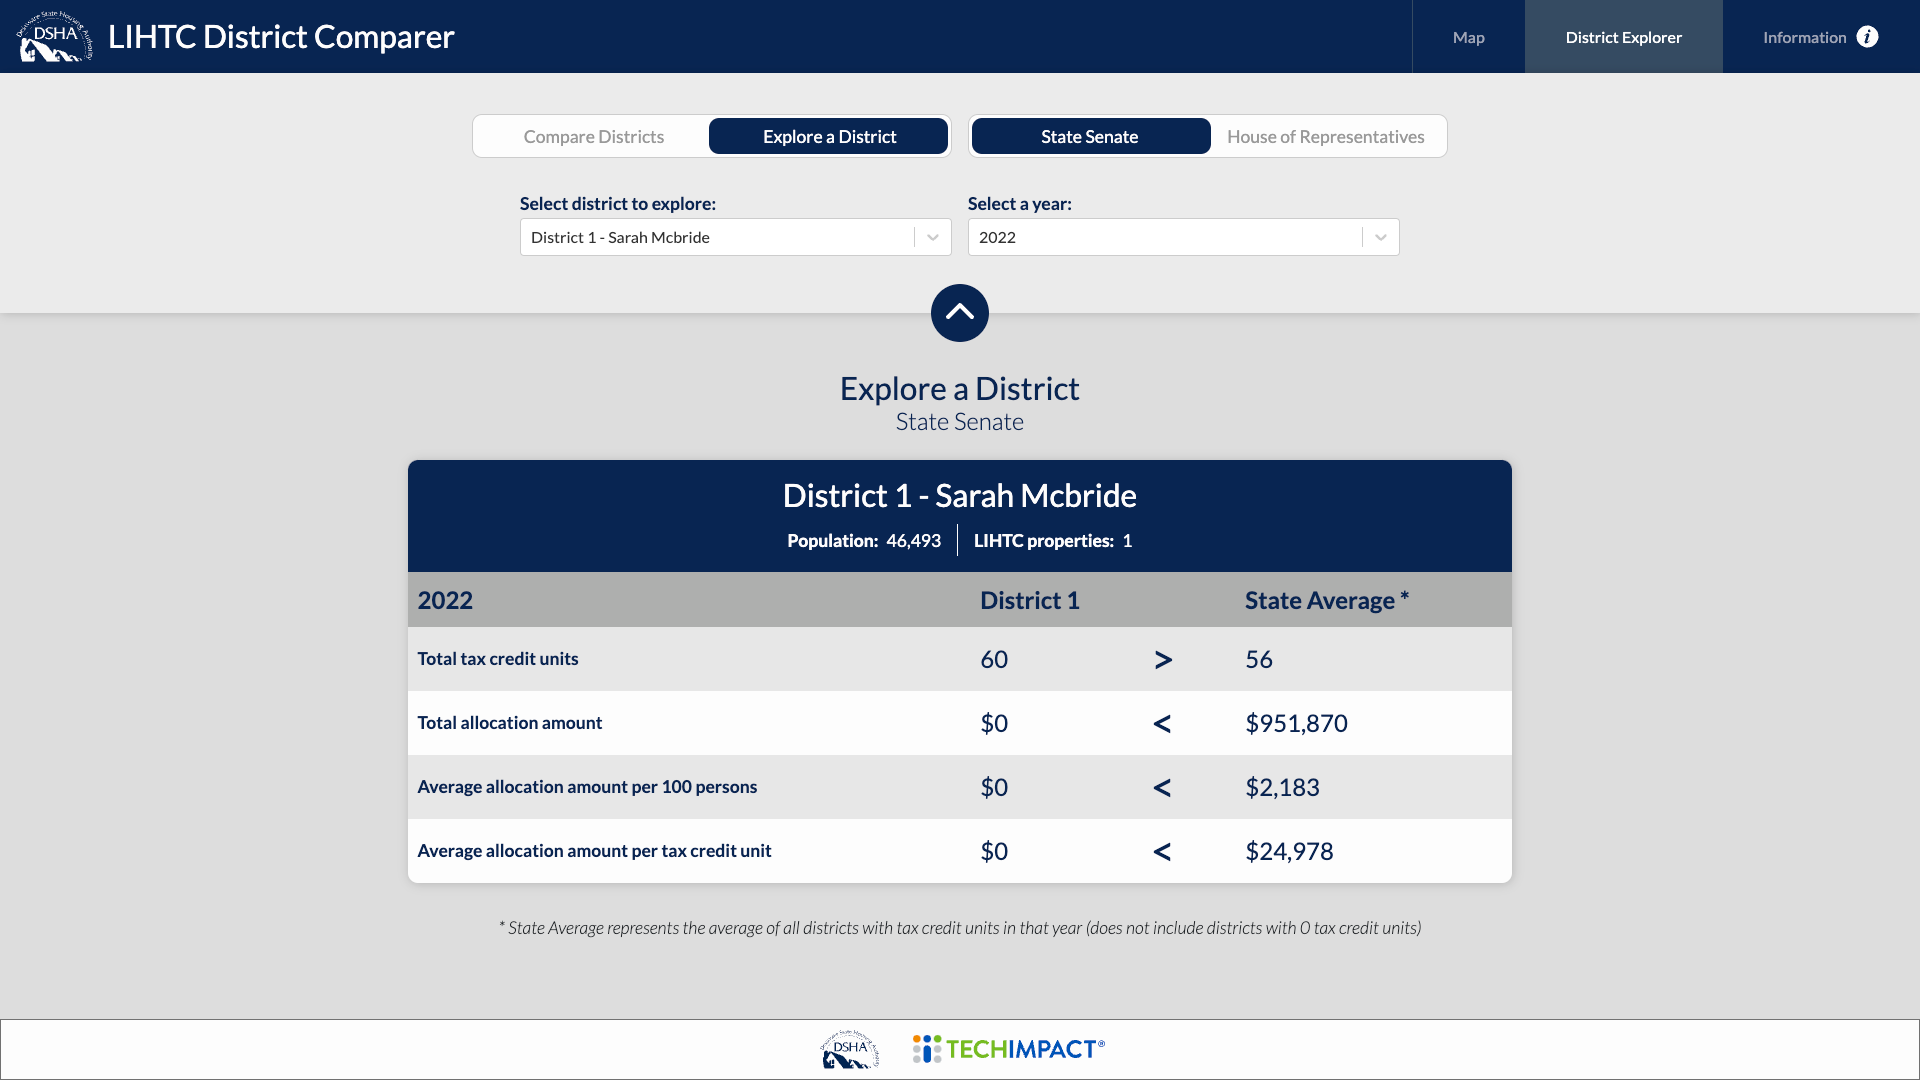Collapse the filter panel with the up-chevron button
The image size is (1920, 1080).
(x=960, y=313)
